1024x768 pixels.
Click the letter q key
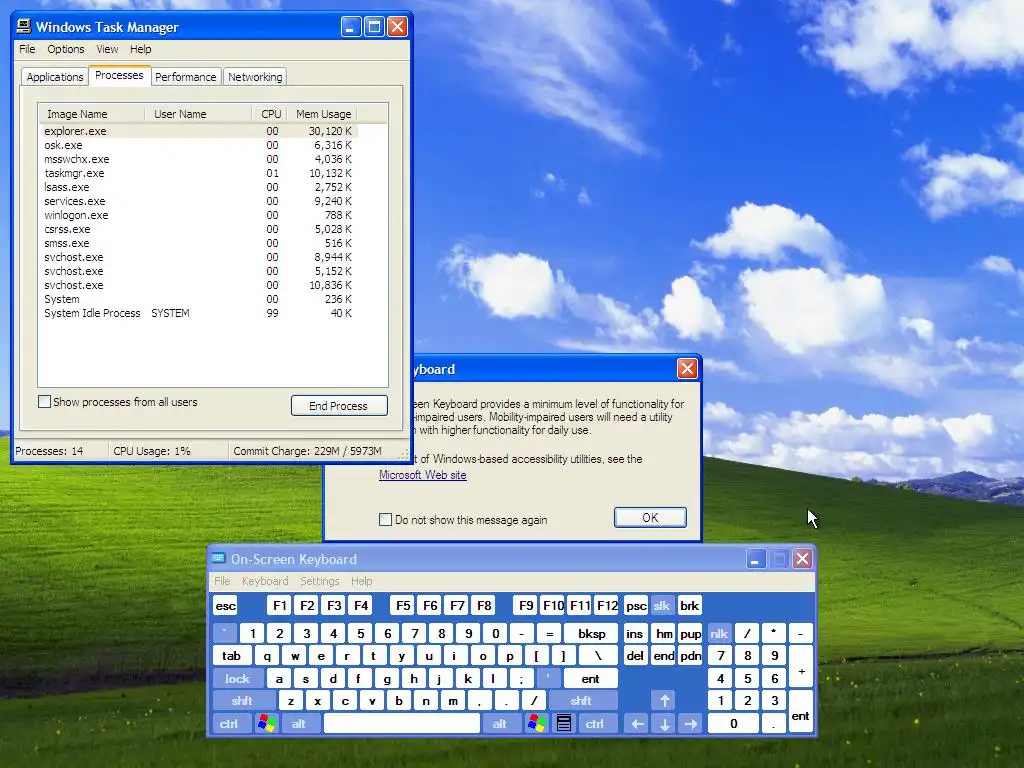(x=267, y=656)
